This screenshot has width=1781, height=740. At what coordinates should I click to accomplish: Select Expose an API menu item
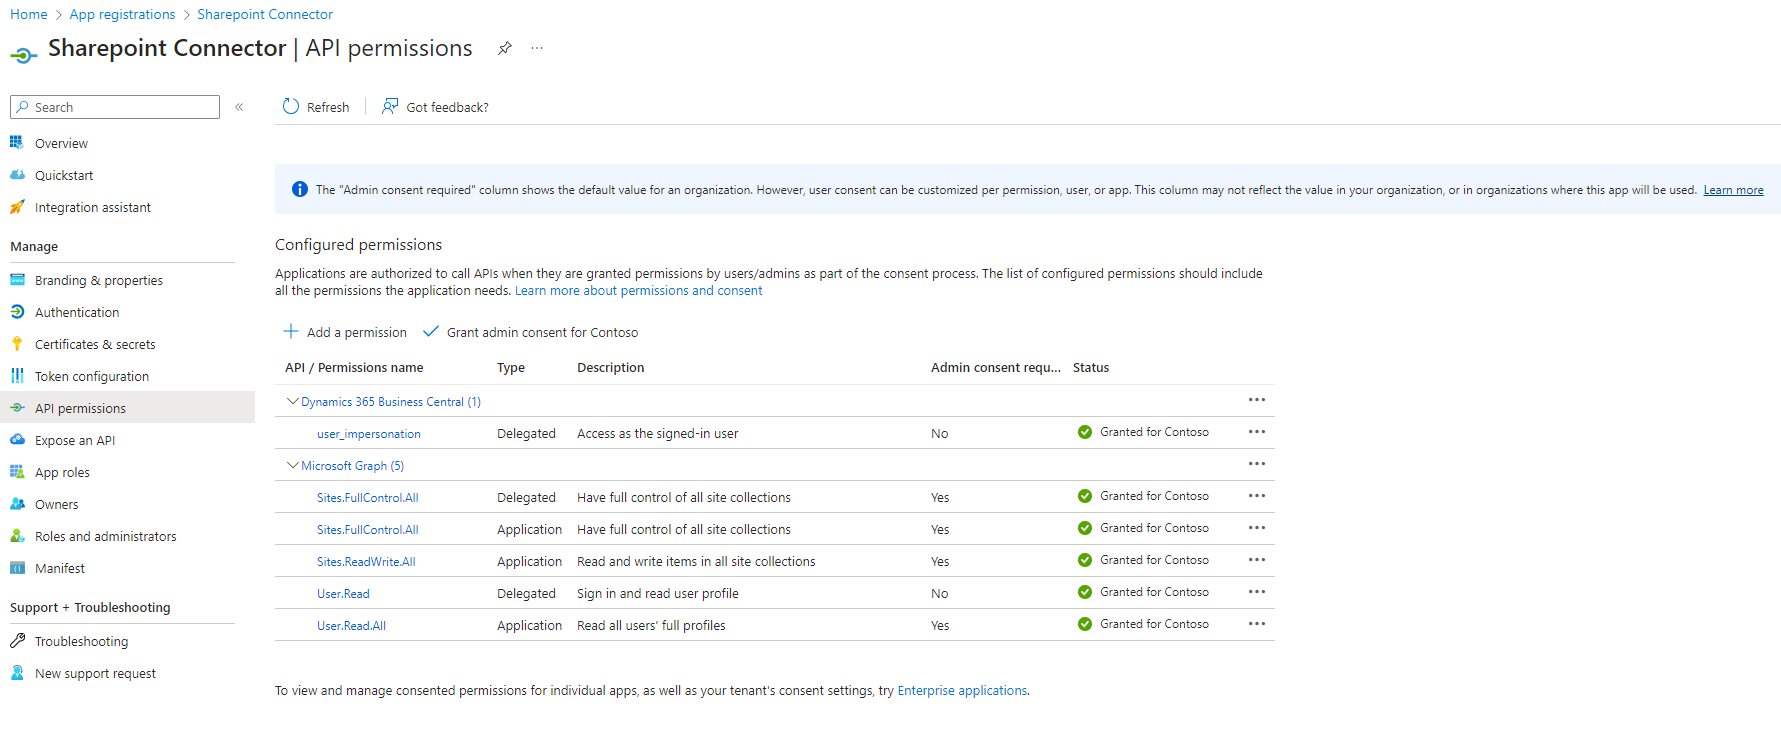[x=75, y=441]
